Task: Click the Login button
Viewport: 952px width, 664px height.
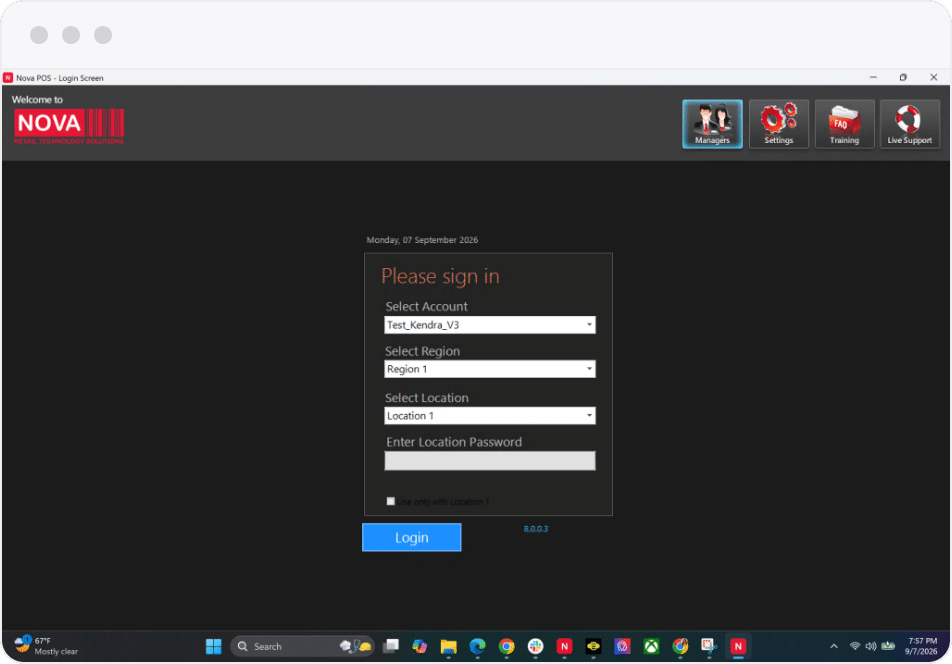Action: point(412,537)
